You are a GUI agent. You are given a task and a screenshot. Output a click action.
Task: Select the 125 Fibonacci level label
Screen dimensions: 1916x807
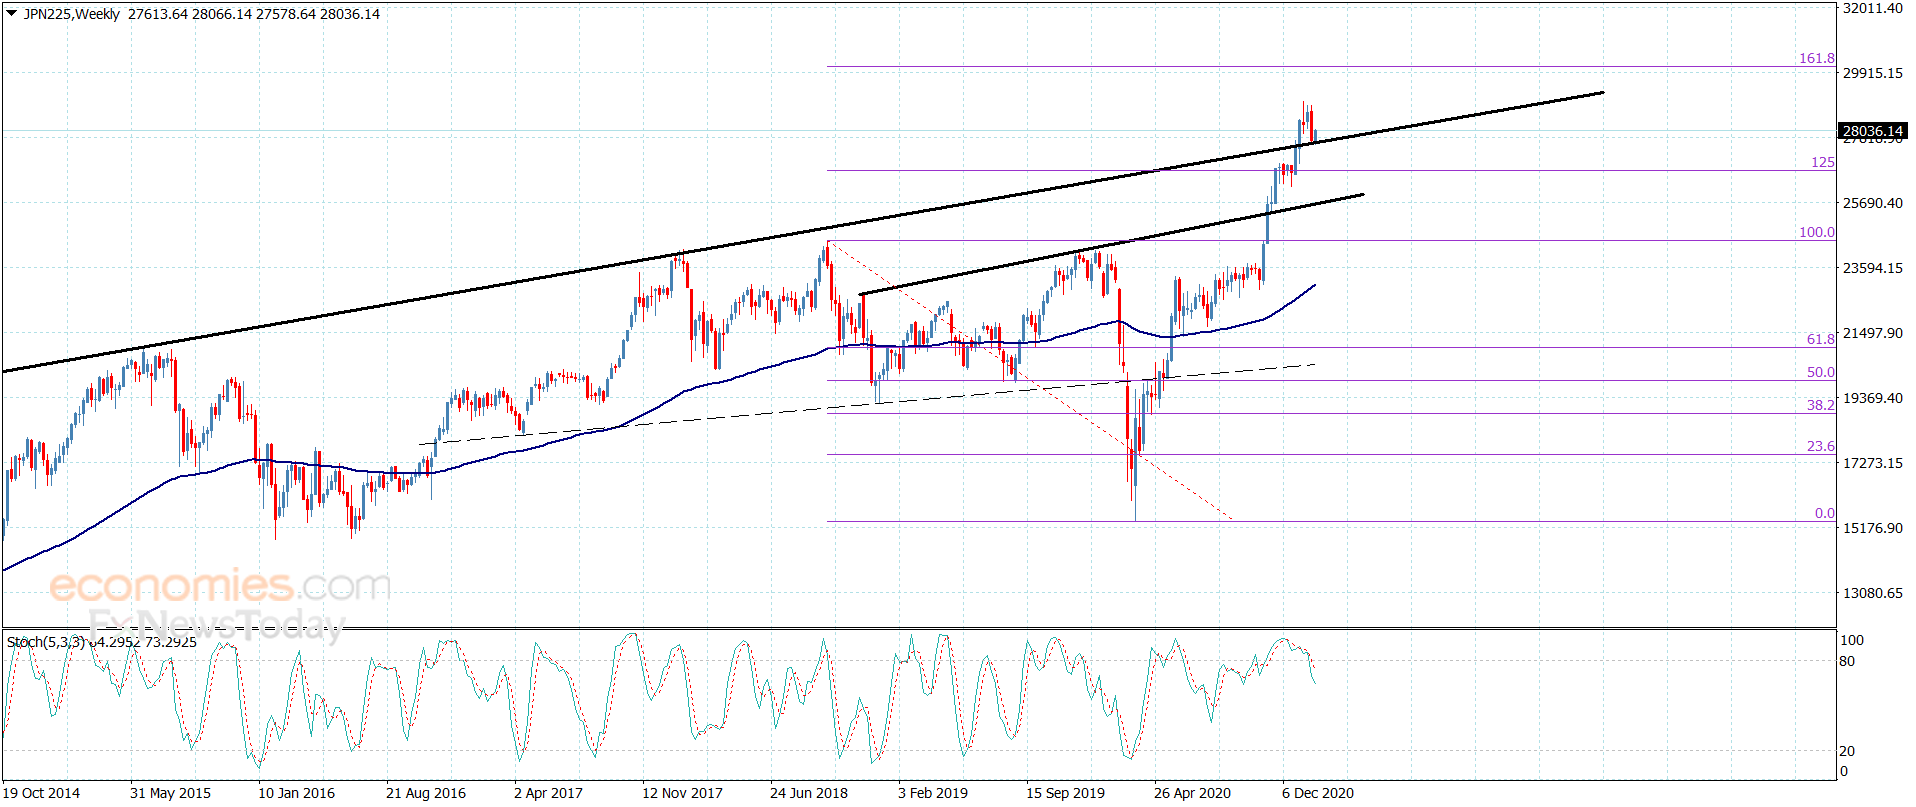[1823, 162]
